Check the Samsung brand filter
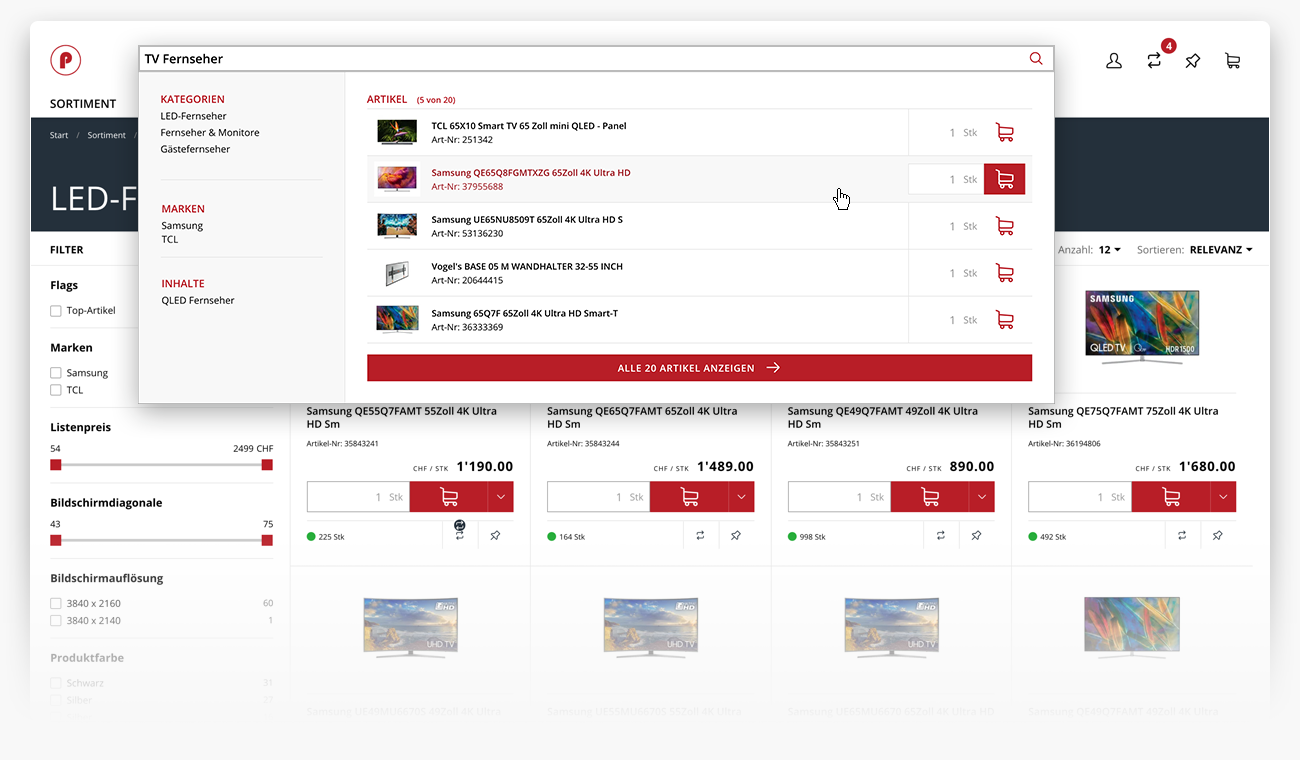Image resolution: width=1300 pixels, height=760 pixels. [x=56, y=373]
